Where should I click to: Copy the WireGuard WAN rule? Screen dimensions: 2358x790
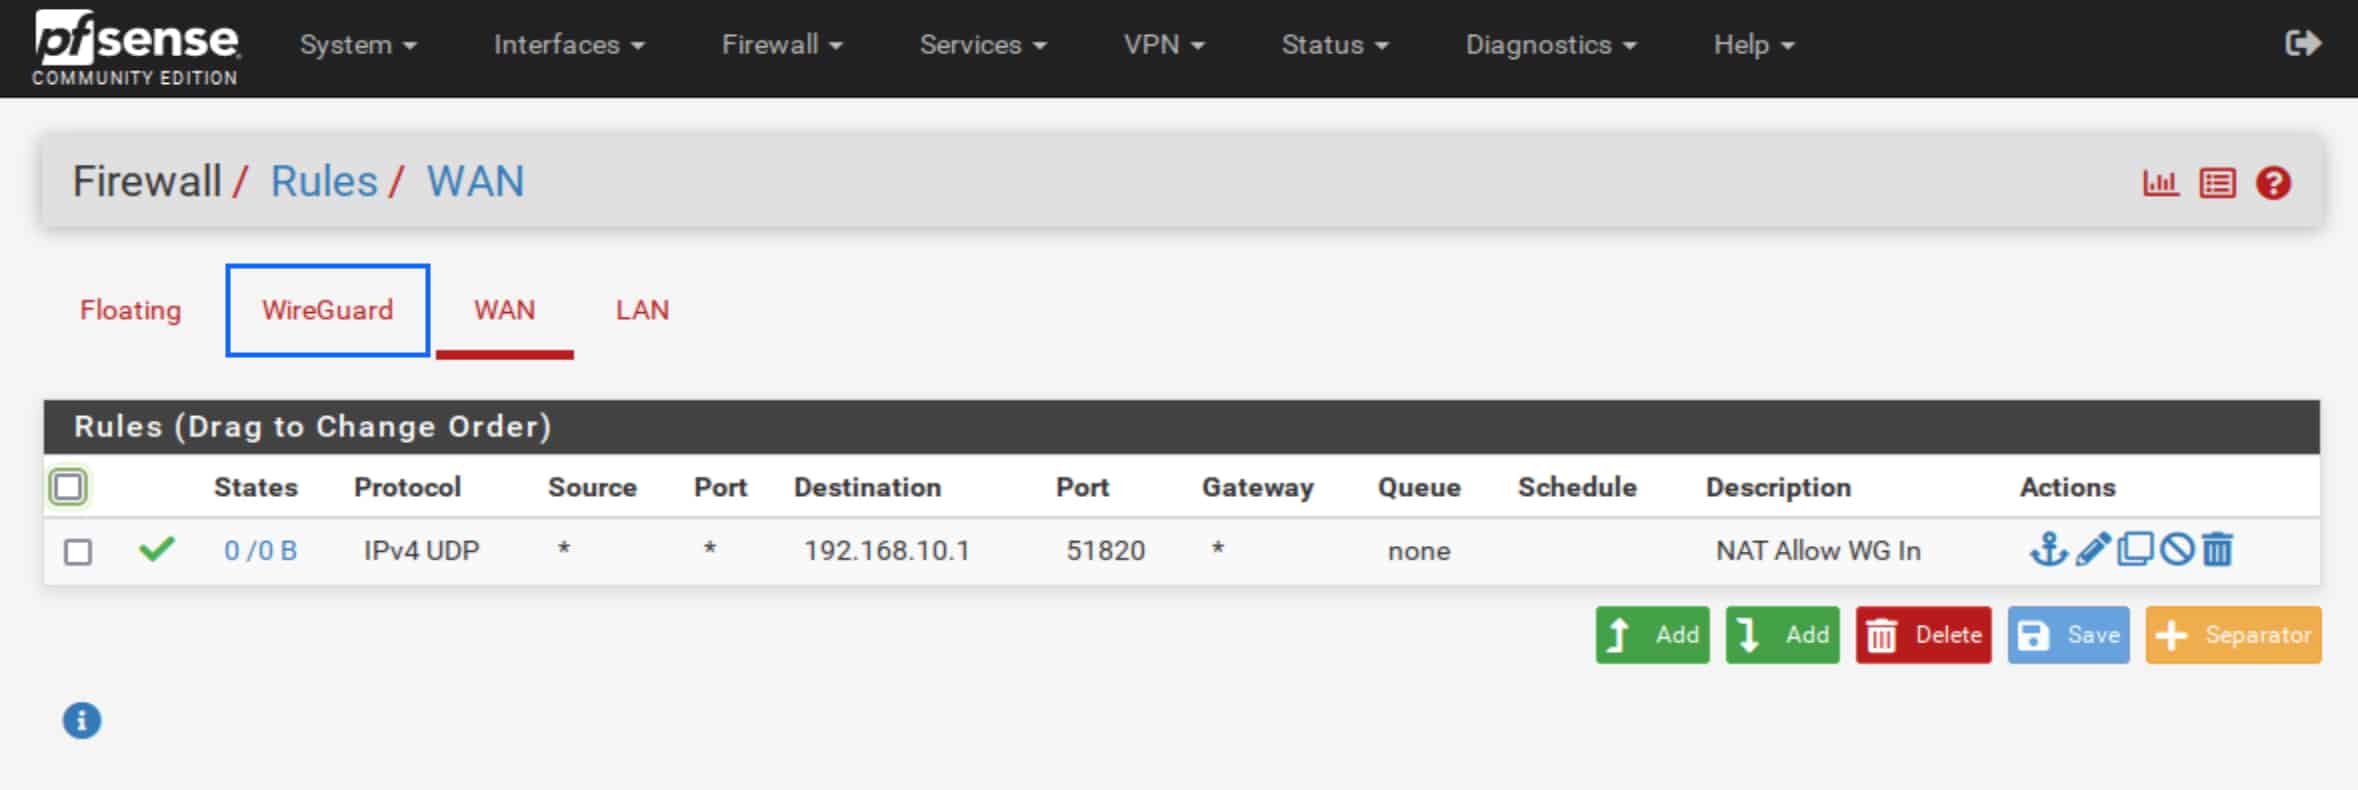2135,549
